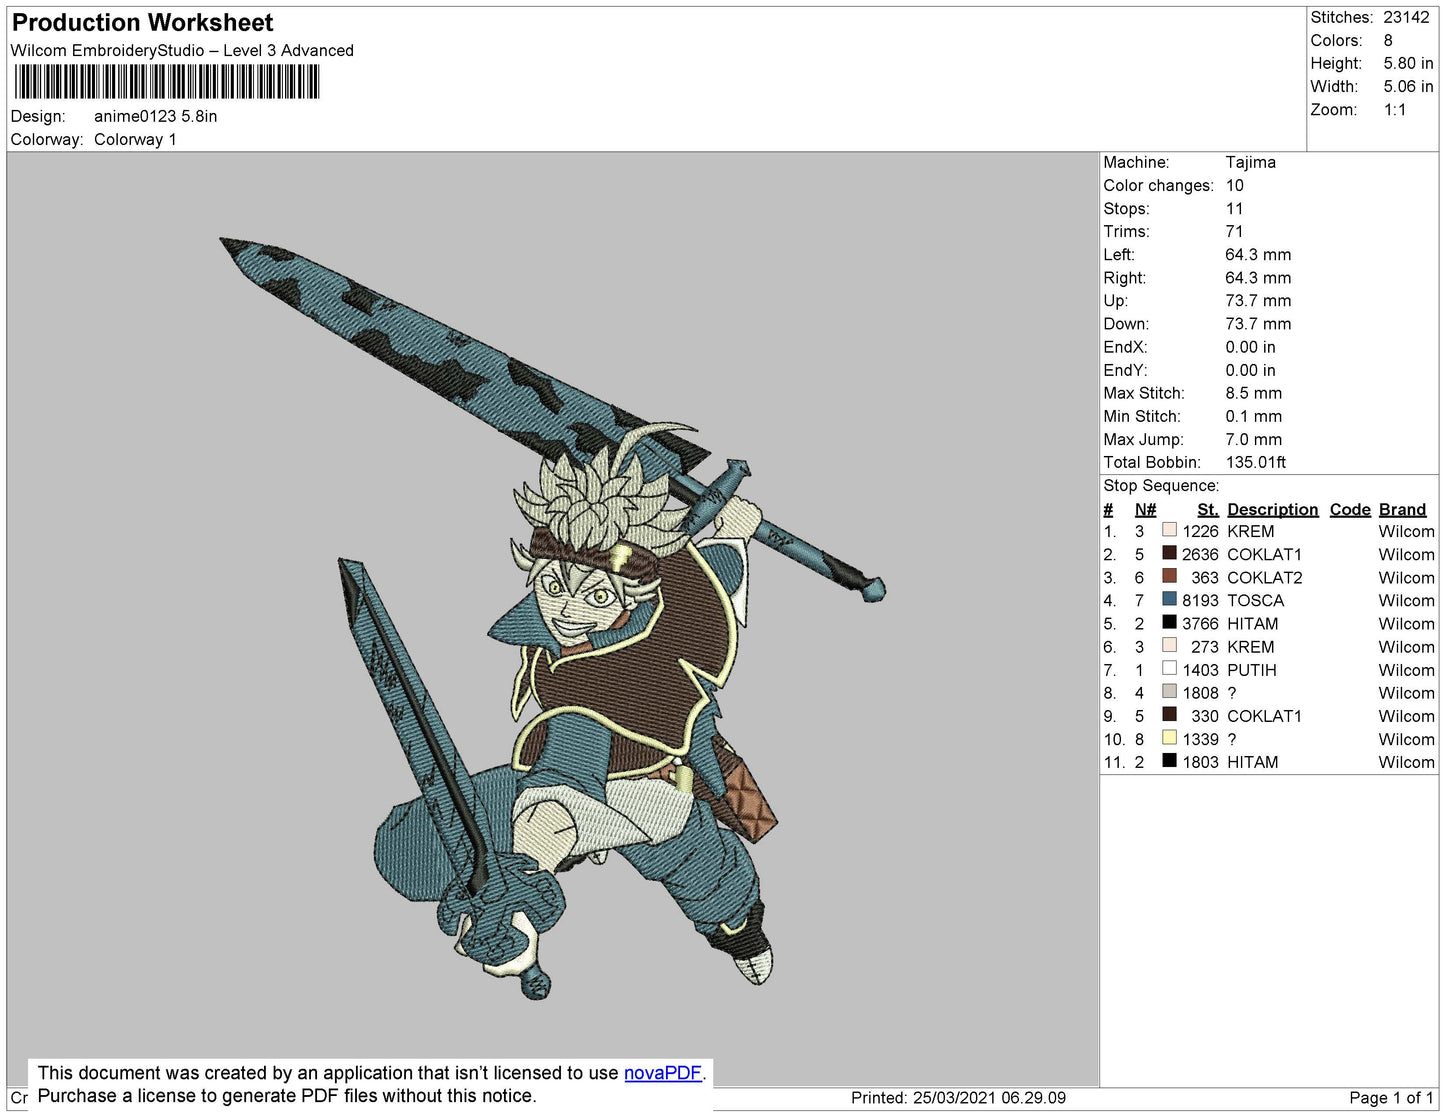
Task: Click the EndX value '0.00 in'
Action: click(x=1250, y=347)
